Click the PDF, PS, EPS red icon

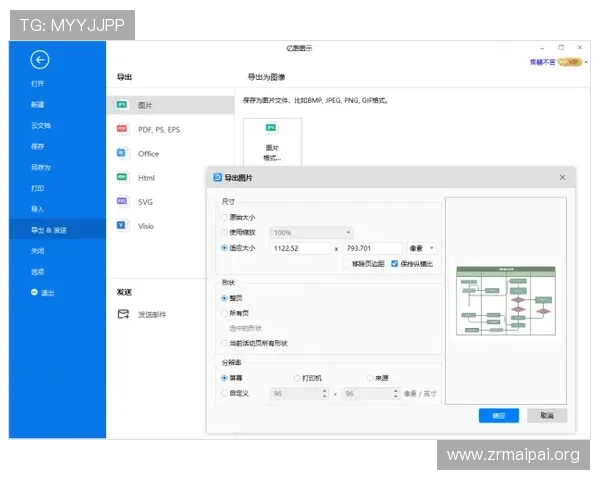[122, 129]
